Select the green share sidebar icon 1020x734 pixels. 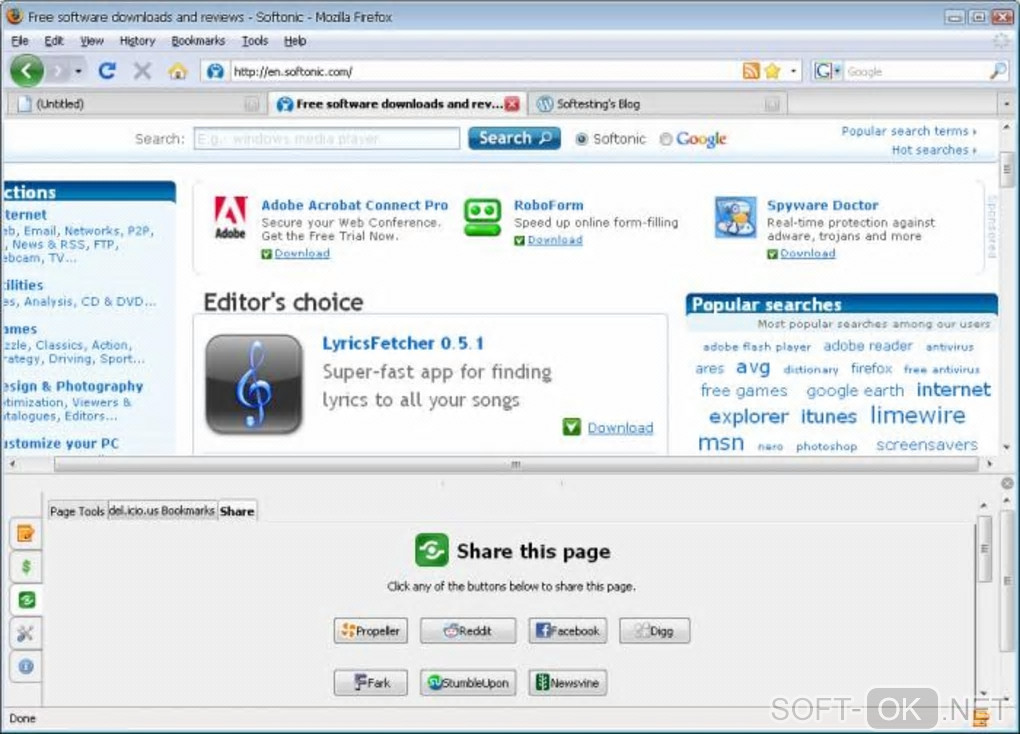click(26, 599)
